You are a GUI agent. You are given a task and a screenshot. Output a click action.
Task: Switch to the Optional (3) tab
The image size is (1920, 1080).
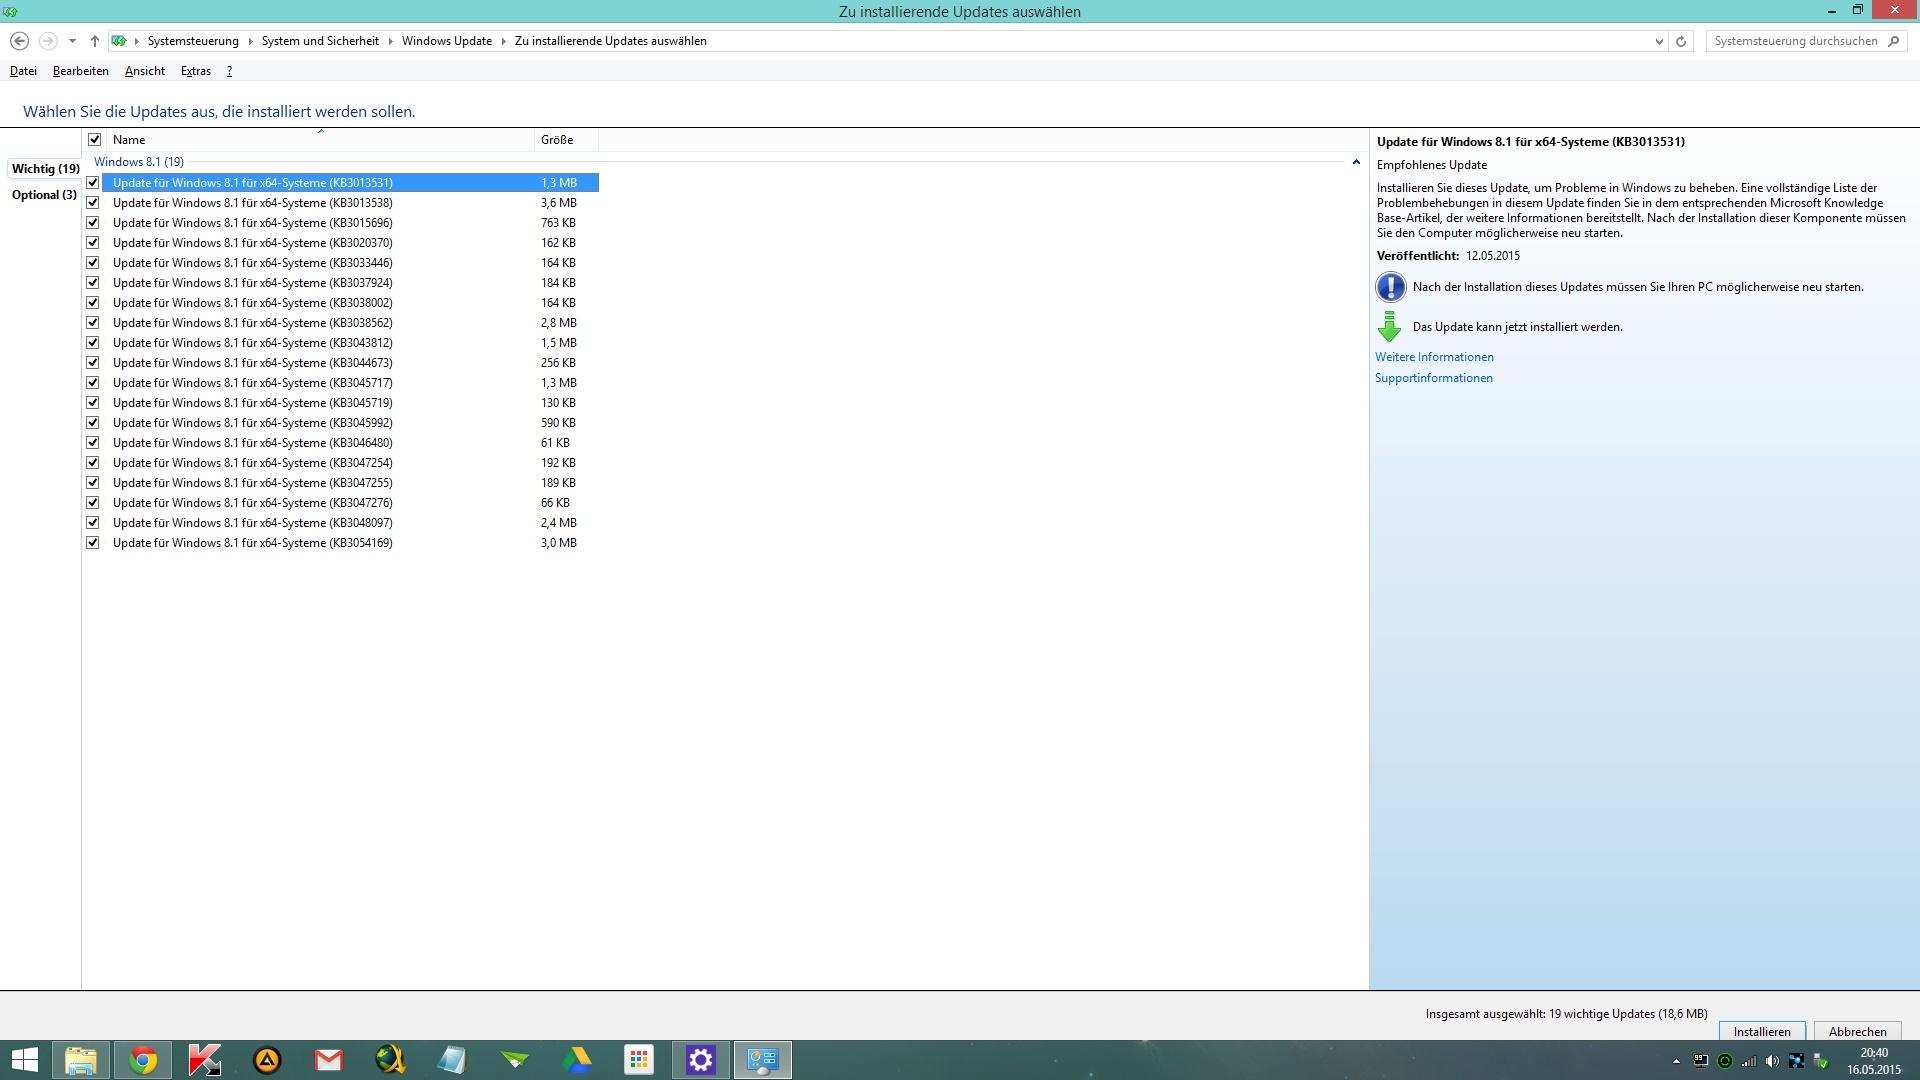(x=44, y=195)
